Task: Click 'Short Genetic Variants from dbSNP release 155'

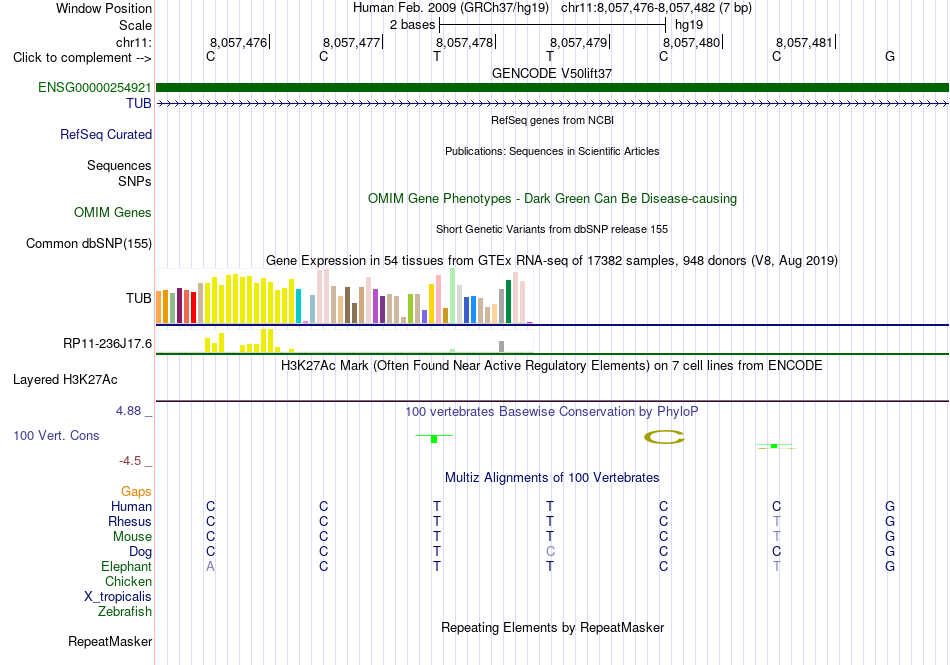Action: click(x=552, y=230)
